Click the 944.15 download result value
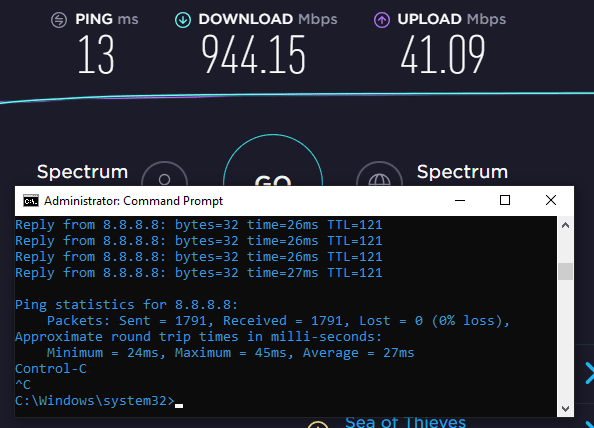The image size is (594, 428). click(253, 55)
